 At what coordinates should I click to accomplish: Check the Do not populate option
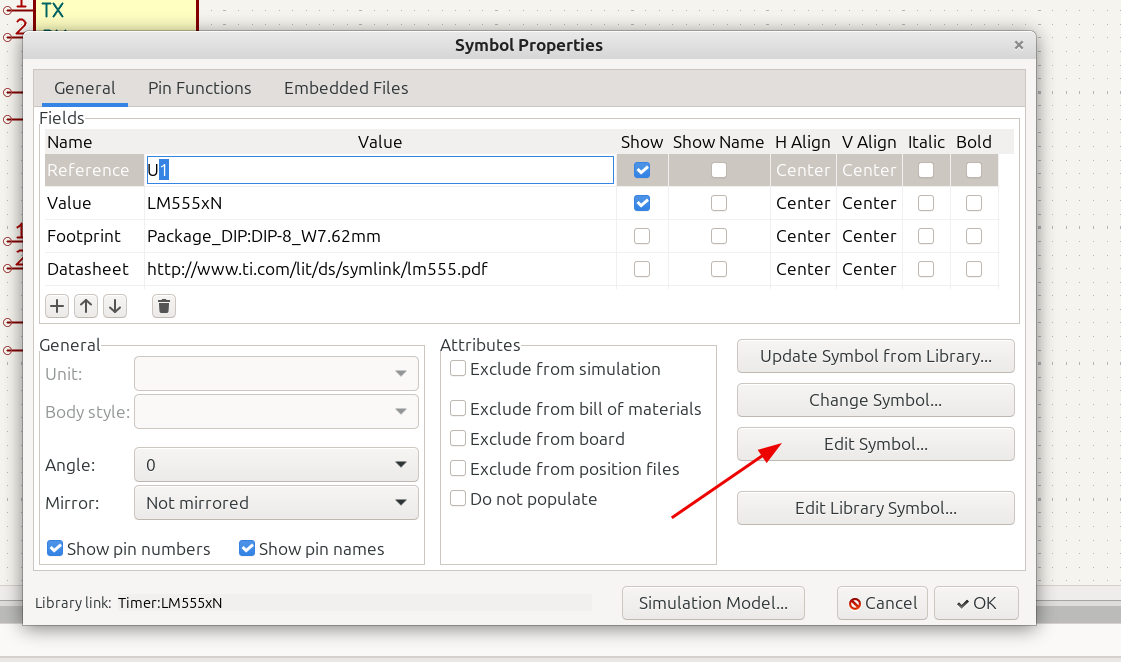tap(458, 498)
